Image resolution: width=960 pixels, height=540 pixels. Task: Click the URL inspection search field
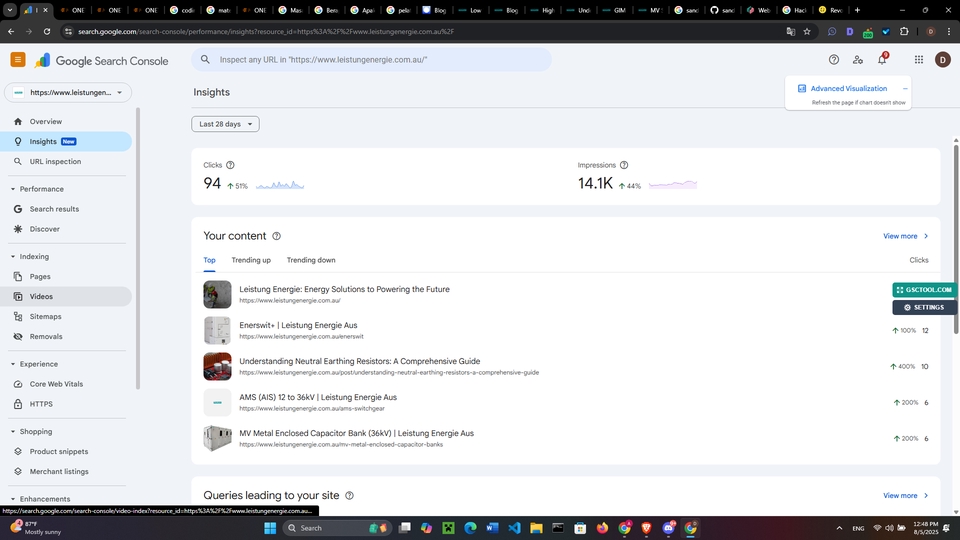point(380,60)
